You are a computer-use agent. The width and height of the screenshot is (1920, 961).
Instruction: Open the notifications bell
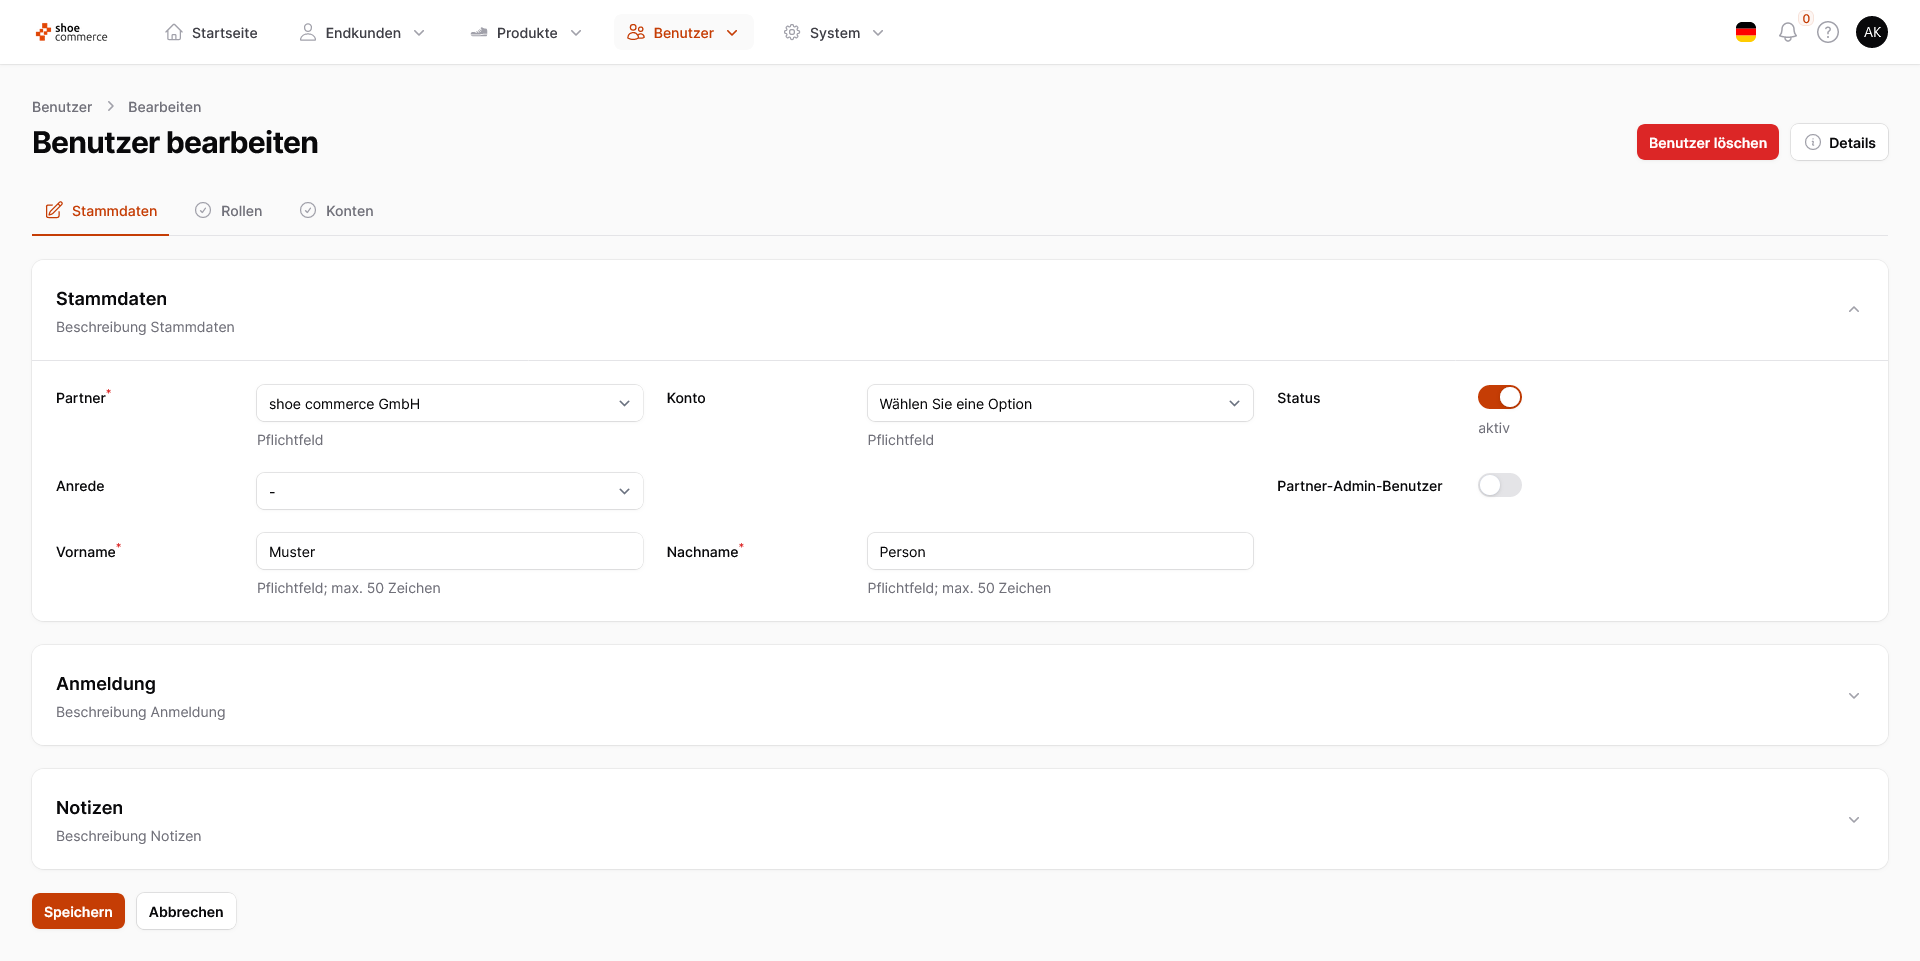[x=1787, y=32]
